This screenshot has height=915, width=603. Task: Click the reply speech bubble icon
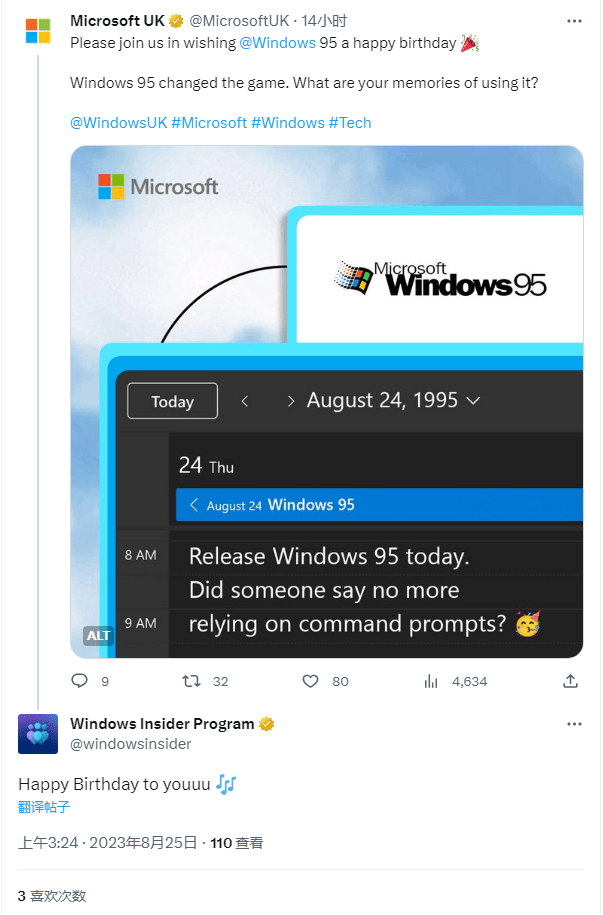(80, 681)
